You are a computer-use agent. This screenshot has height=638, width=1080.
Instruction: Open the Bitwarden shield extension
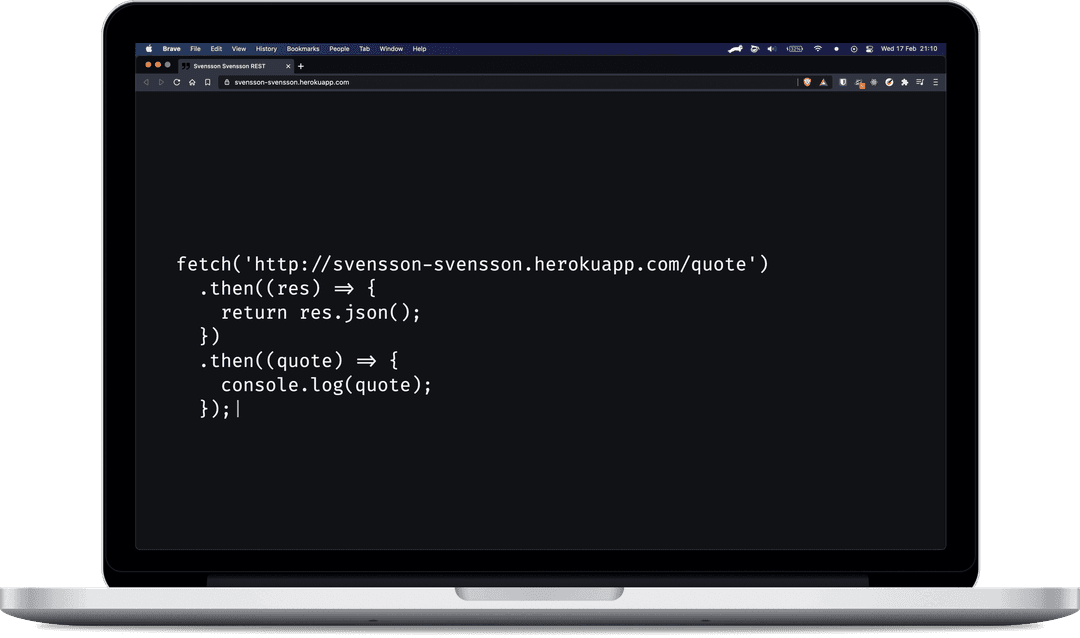[x=842, y=82]
